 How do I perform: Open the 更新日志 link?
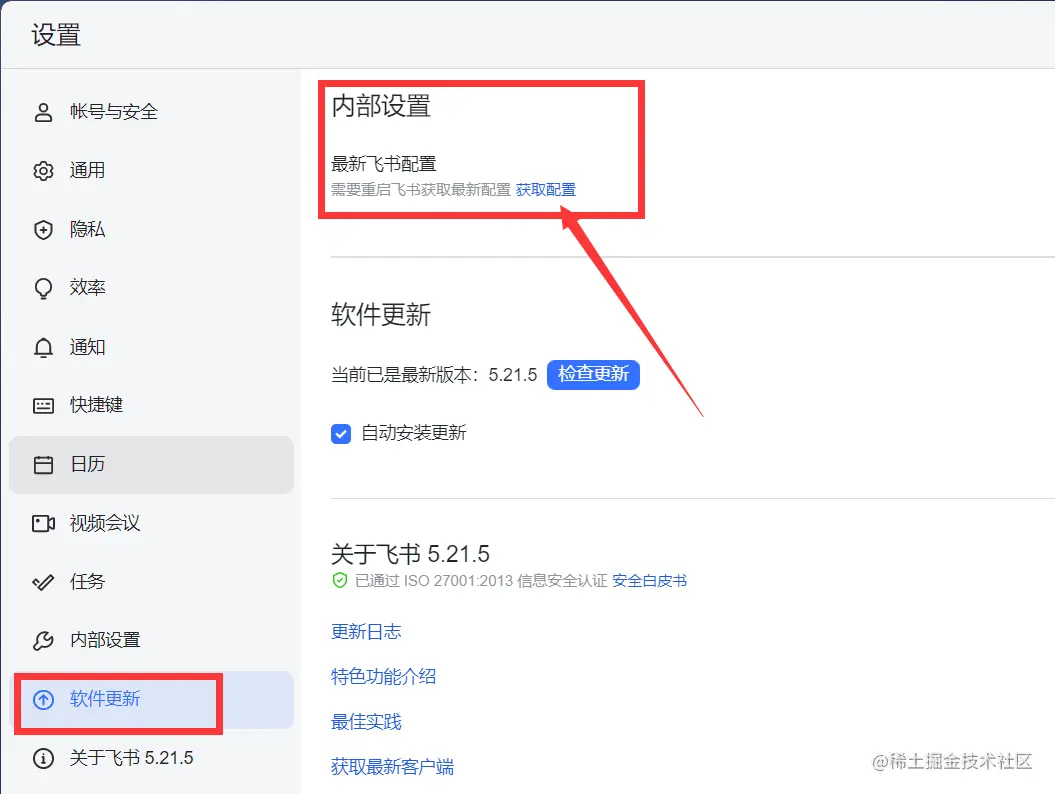point(366,632)
